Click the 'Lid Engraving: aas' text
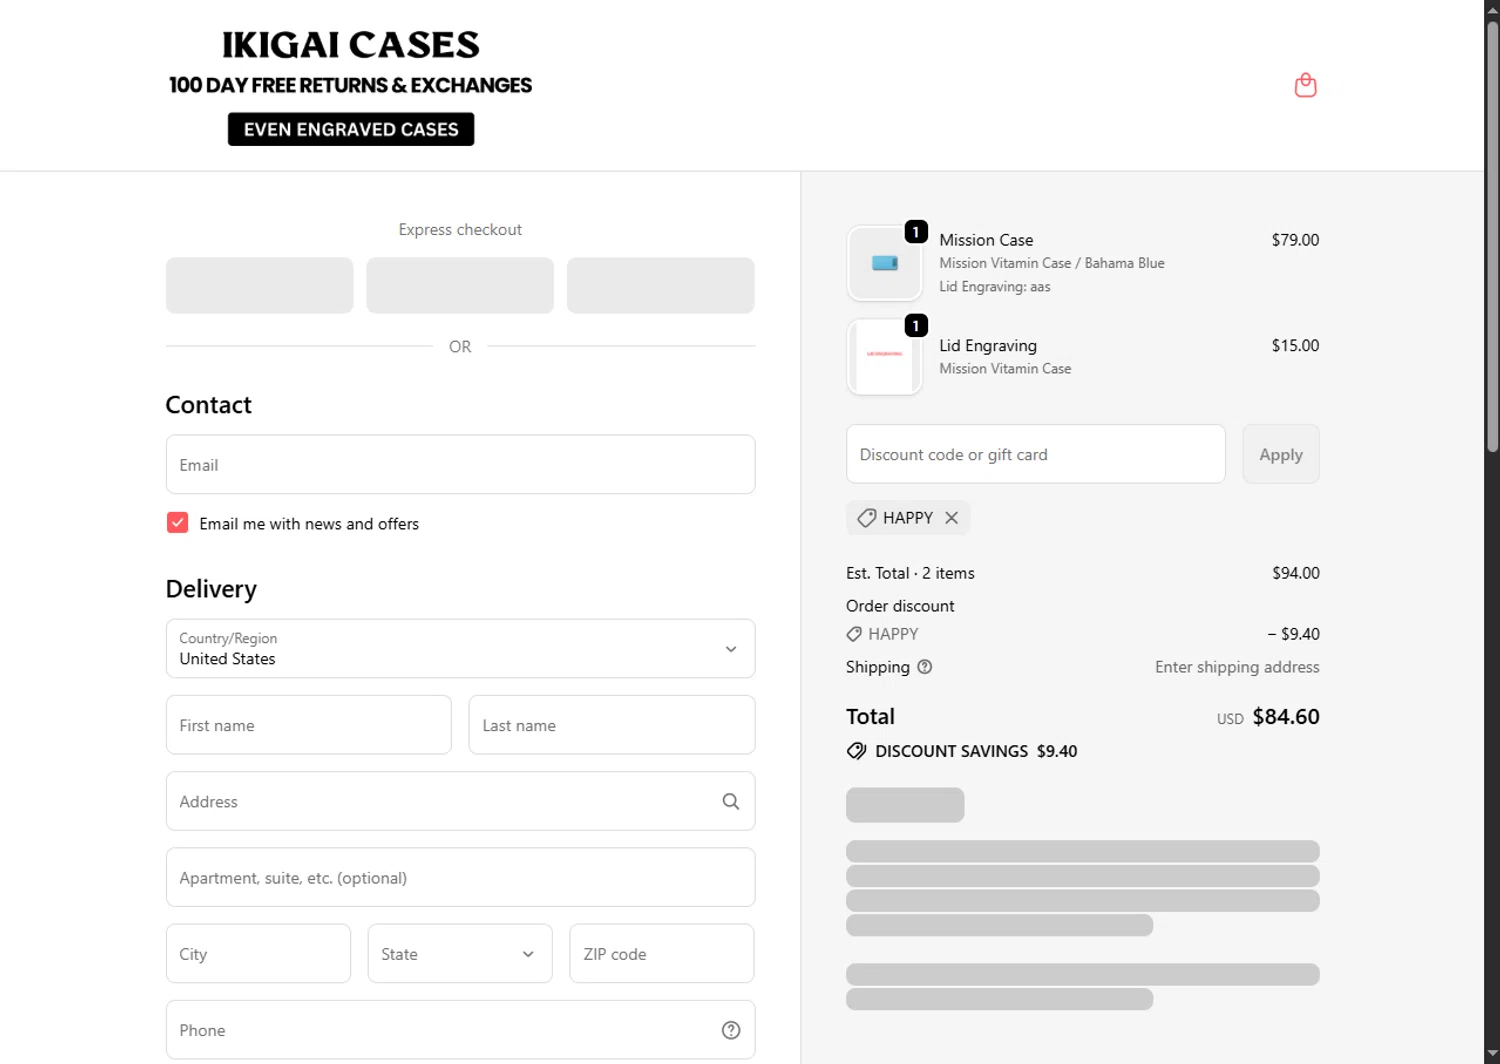Image resolution: width=1500 pixels, height=1064 pixels. pos(994,287)
